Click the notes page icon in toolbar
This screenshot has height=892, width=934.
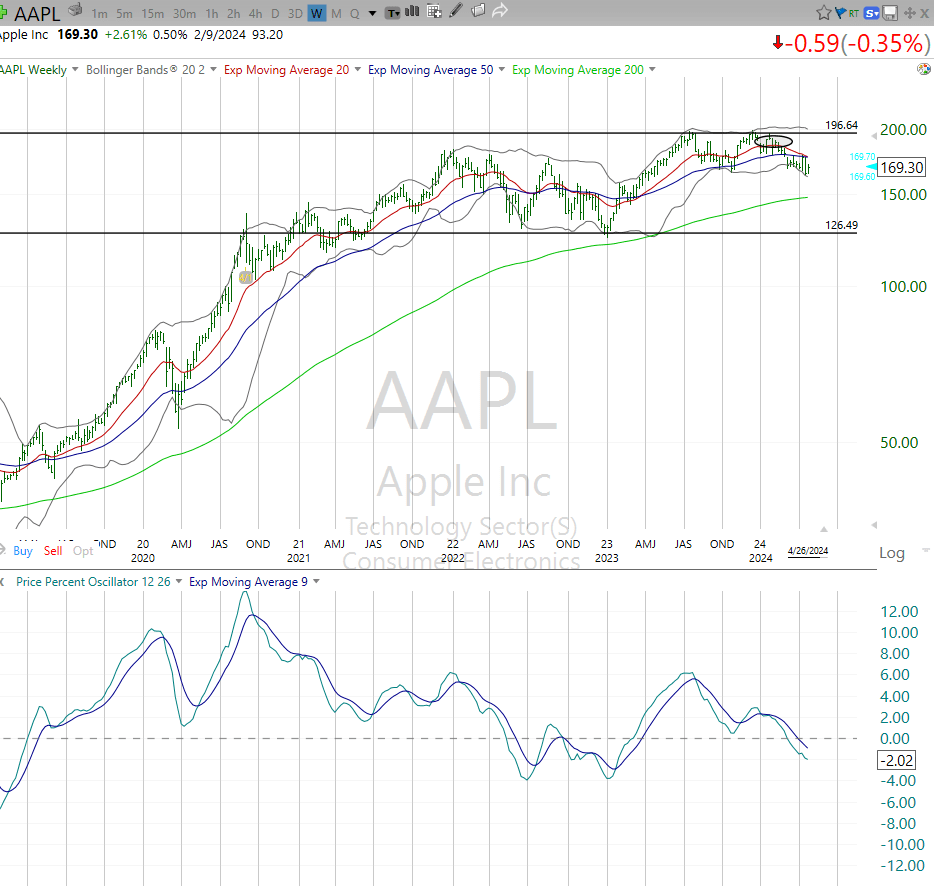coord(477,11)
